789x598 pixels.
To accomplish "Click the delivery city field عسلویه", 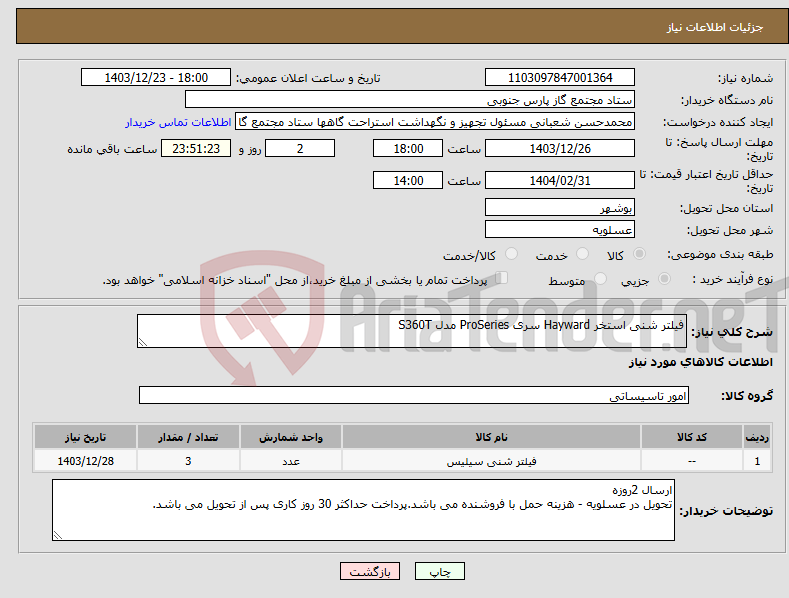I will tap(560, 230).
